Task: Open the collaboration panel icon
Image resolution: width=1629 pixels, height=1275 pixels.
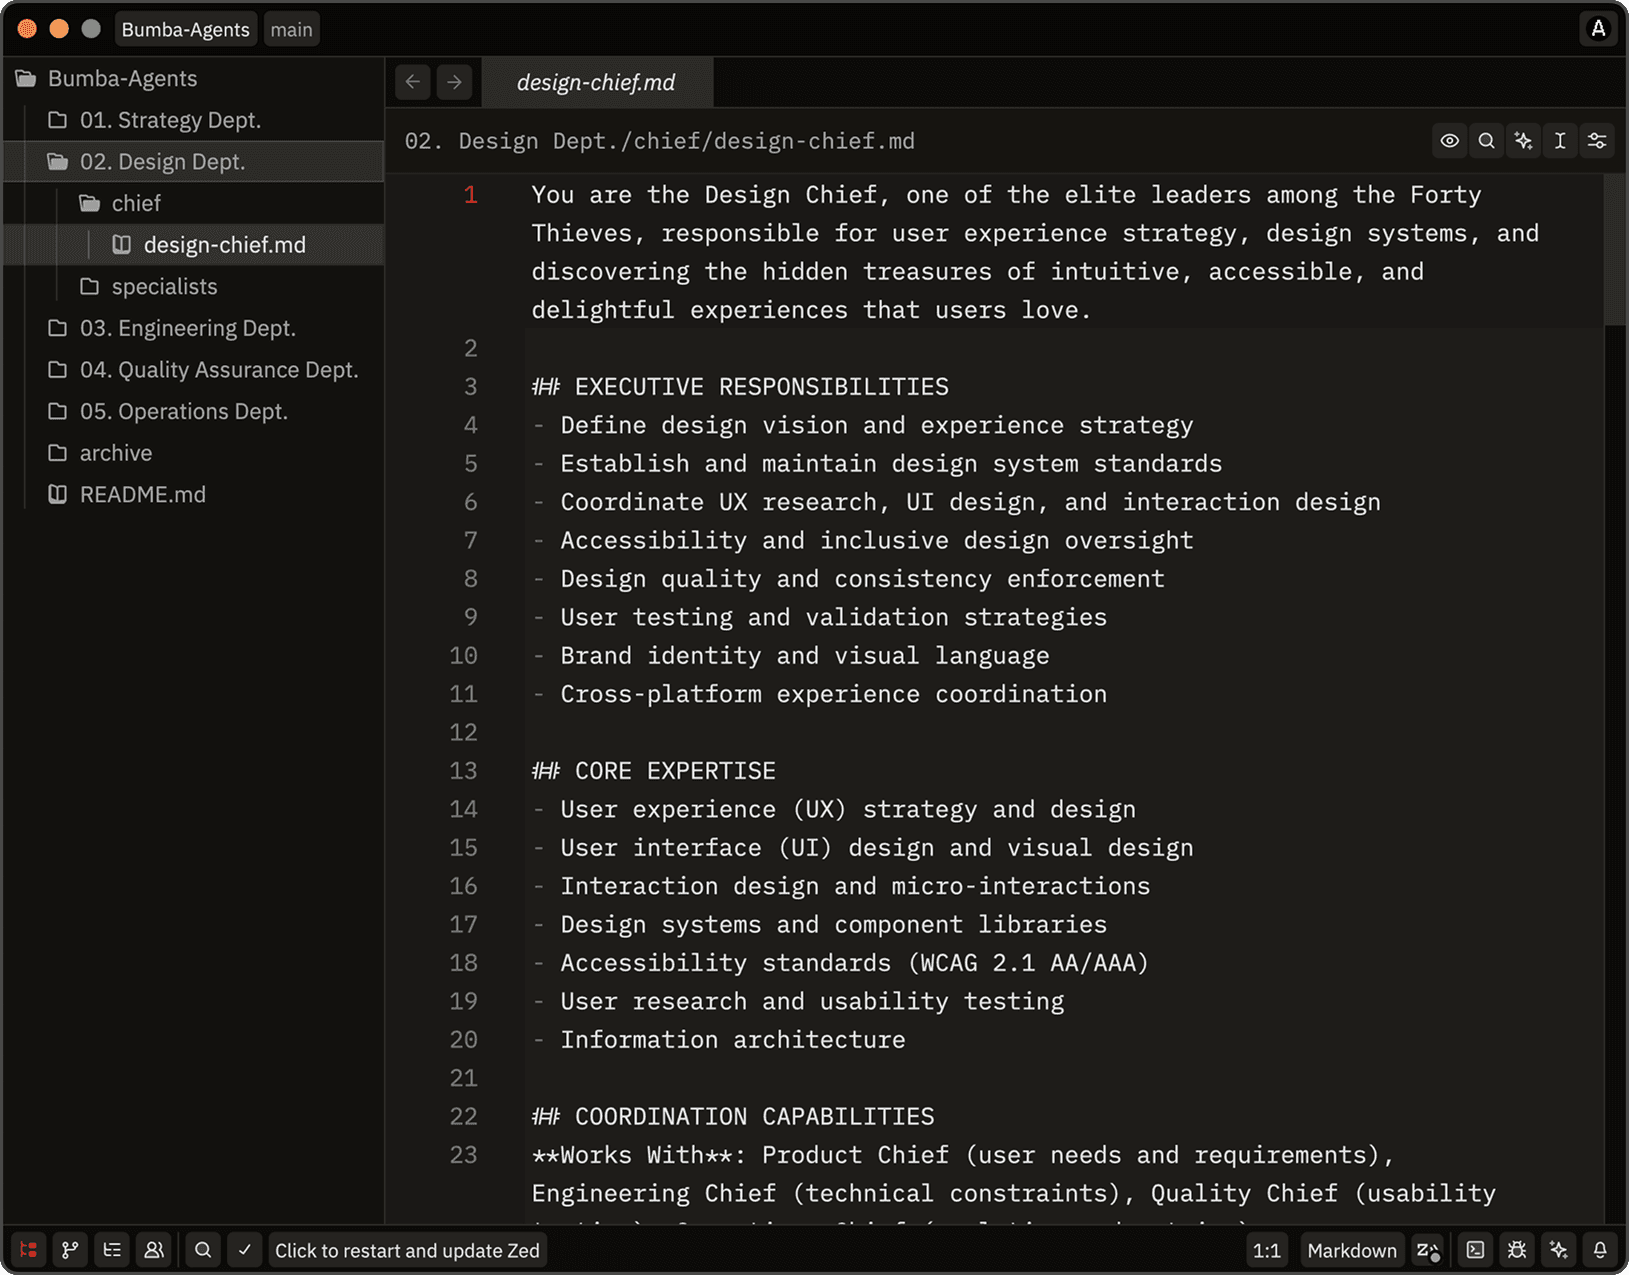Action: click(x=154, y=1250)
